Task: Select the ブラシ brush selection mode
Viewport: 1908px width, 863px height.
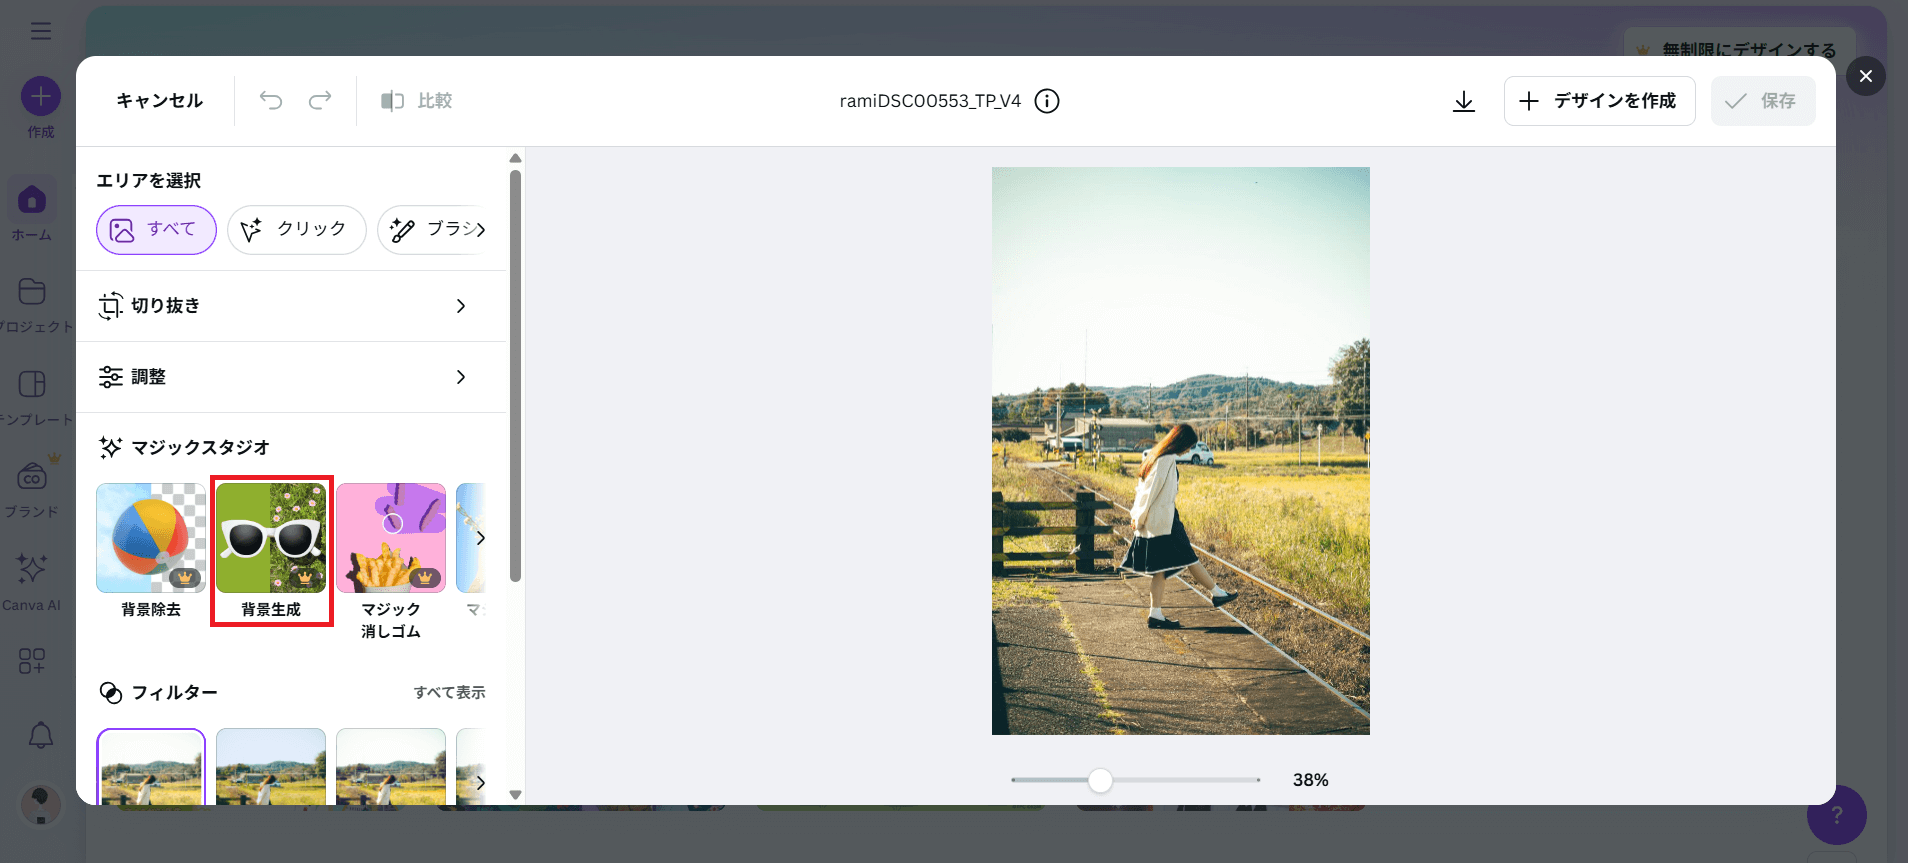Action: (436, 230)
